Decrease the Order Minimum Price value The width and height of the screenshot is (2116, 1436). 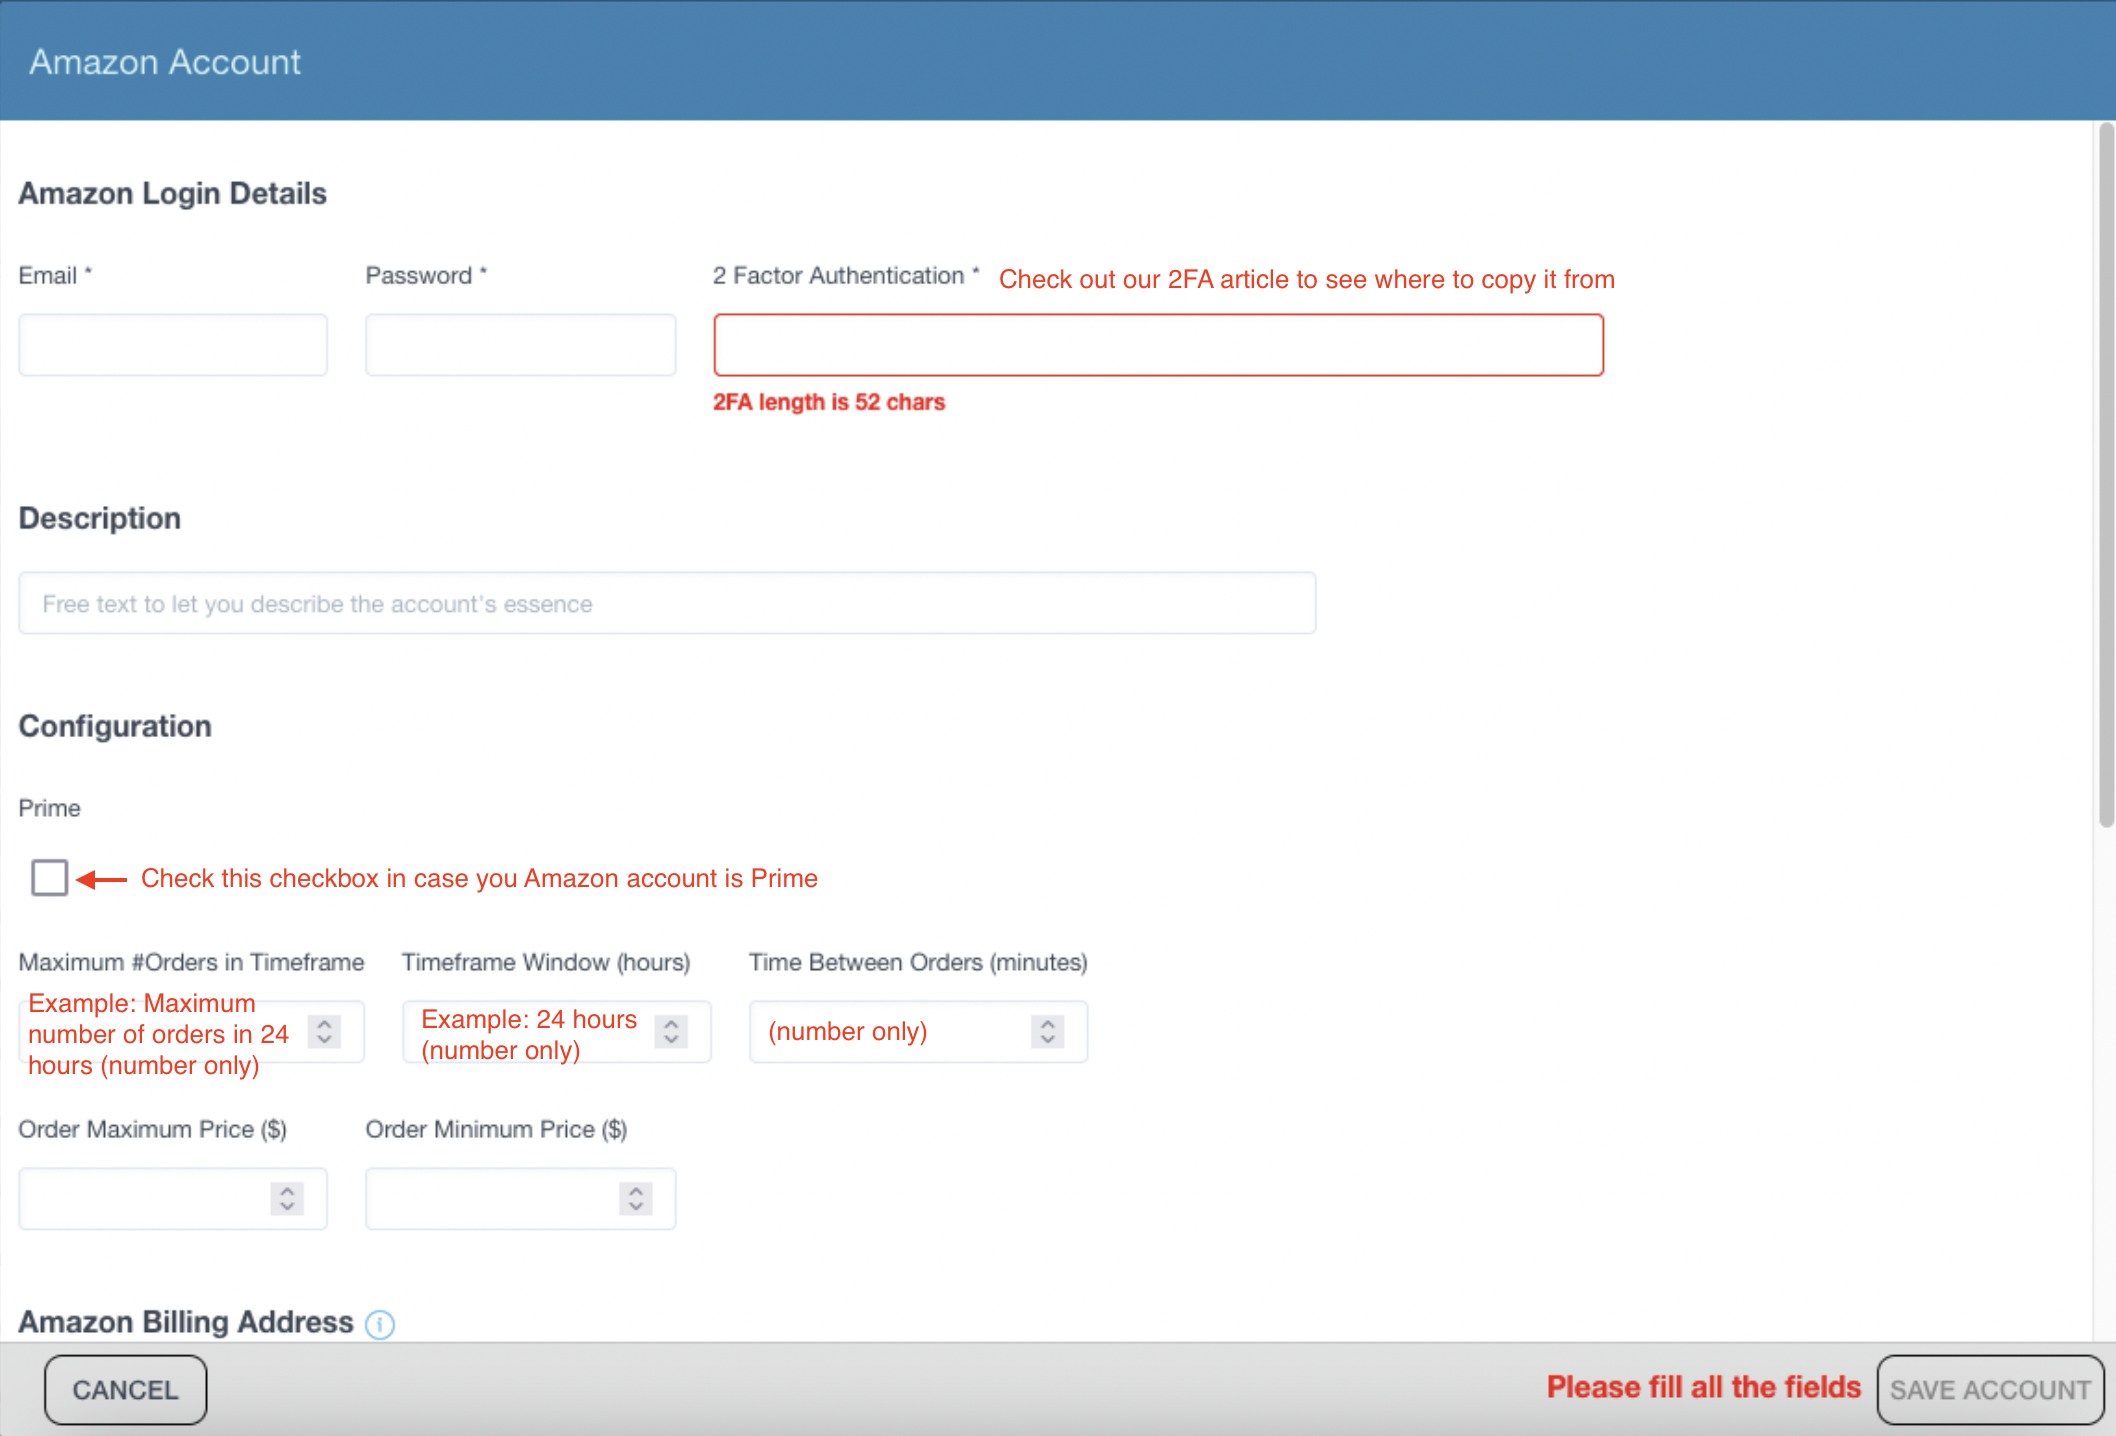click(x=634, y=1207)
